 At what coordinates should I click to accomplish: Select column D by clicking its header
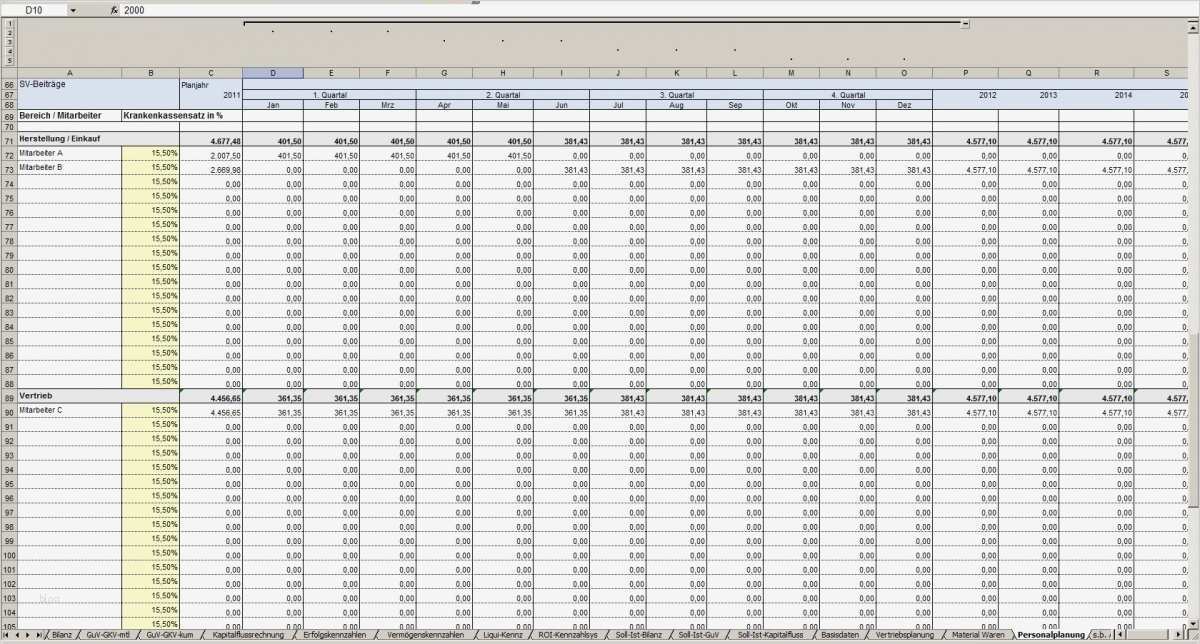coord(273,72)
